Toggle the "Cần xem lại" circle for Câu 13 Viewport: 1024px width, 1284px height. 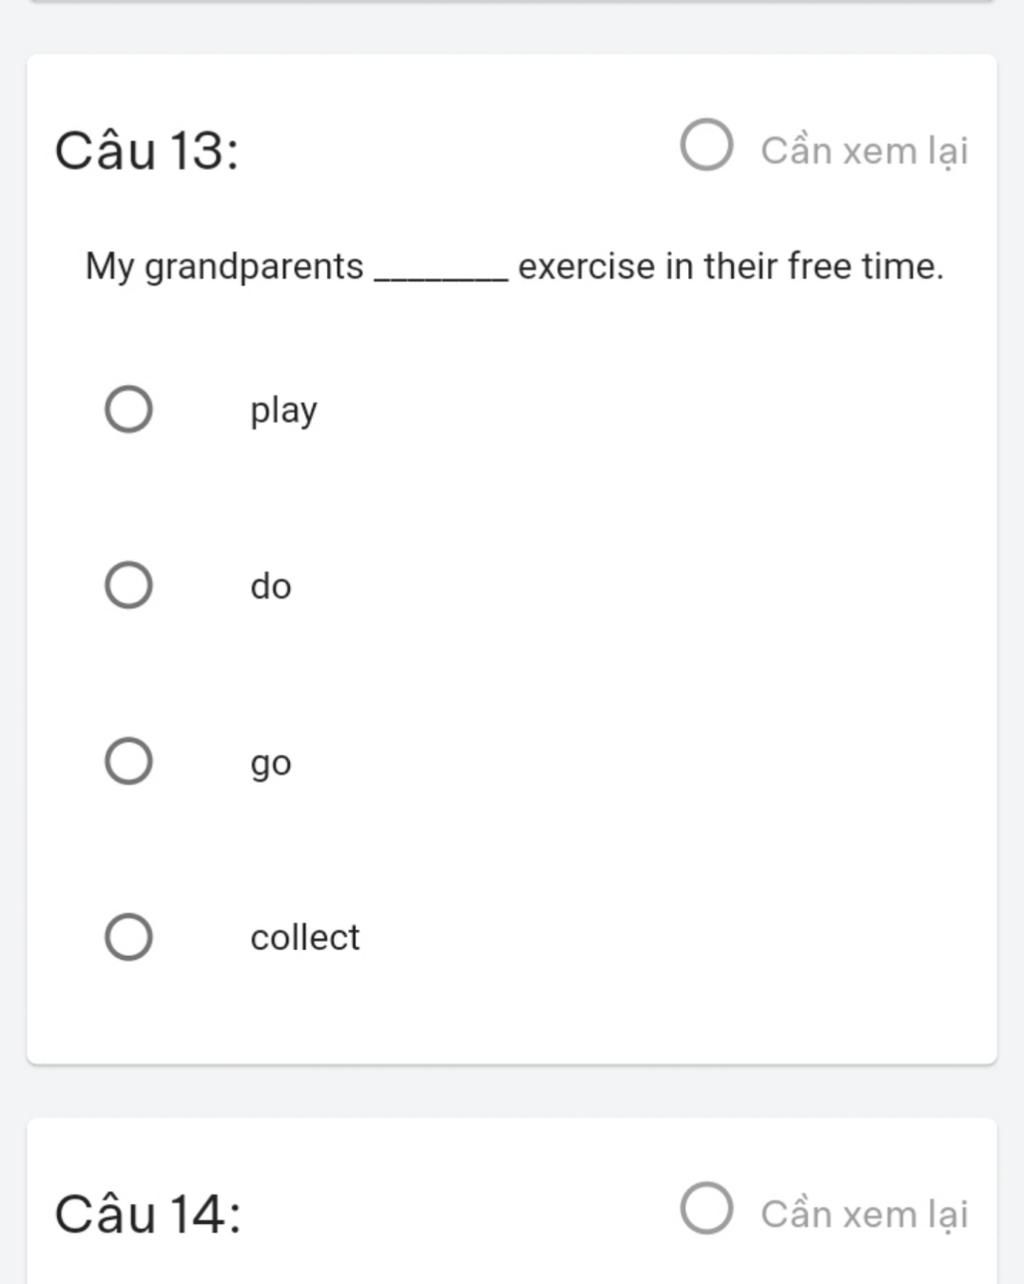(x=707, y=145)
